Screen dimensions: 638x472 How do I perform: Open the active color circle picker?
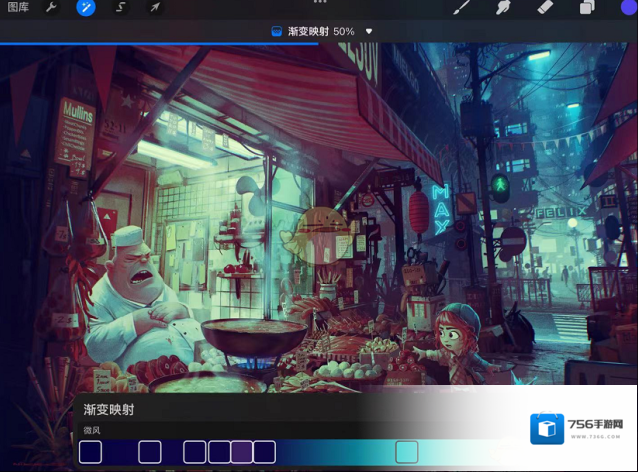(x=628, y=8)
